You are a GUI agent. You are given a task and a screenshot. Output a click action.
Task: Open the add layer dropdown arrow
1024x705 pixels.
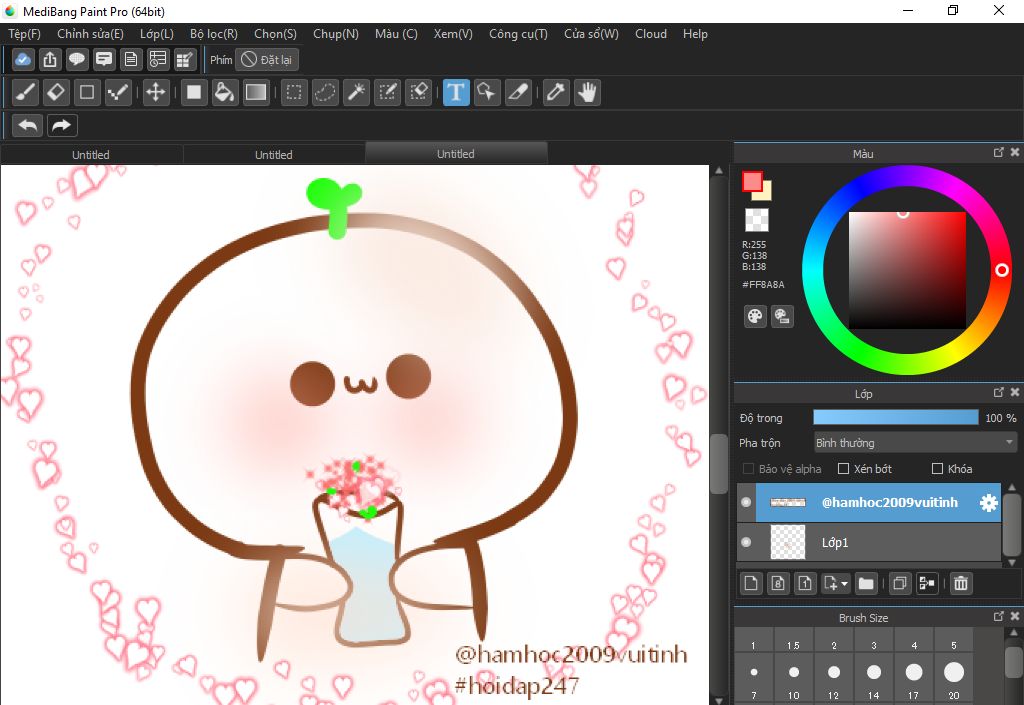pos(844,583)
